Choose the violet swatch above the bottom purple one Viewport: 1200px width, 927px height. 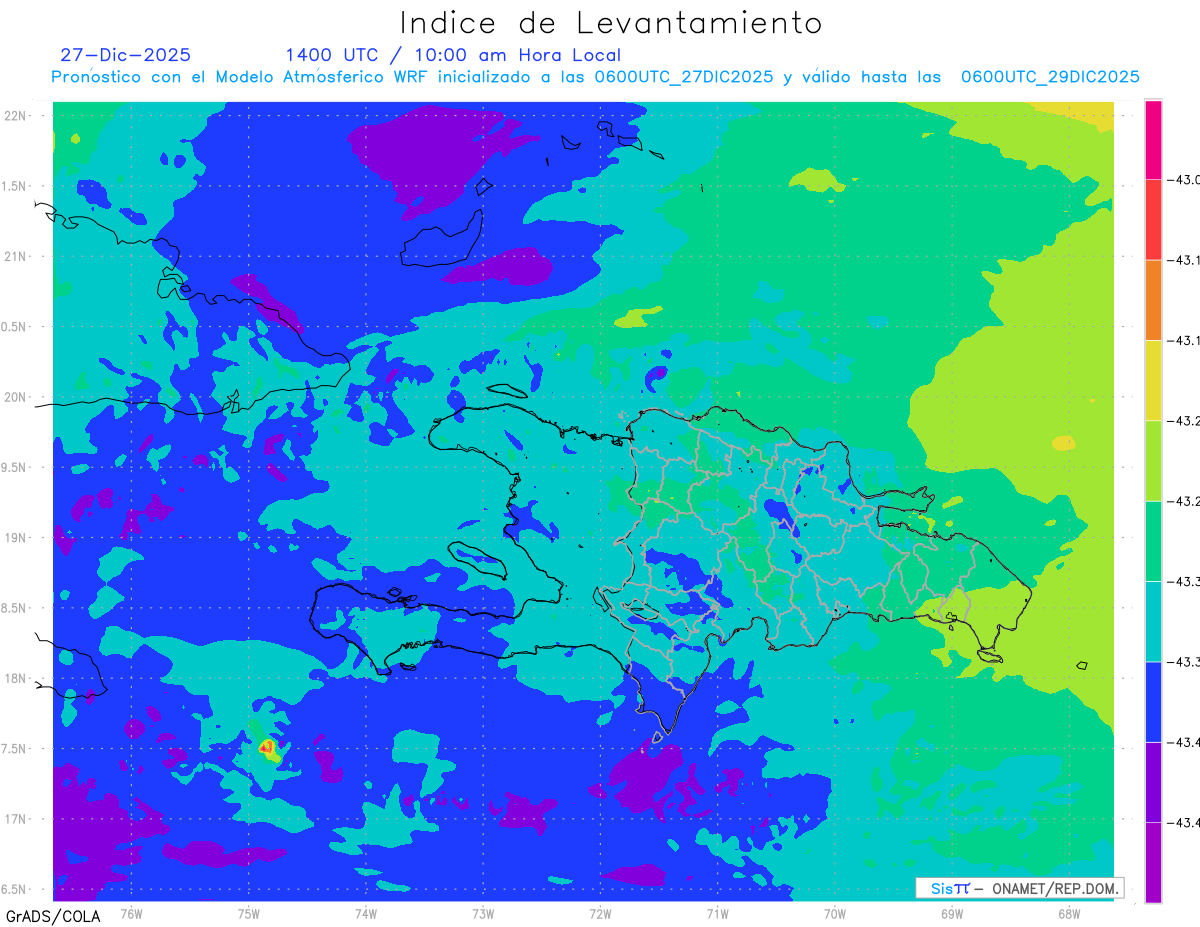point(1153,782)
